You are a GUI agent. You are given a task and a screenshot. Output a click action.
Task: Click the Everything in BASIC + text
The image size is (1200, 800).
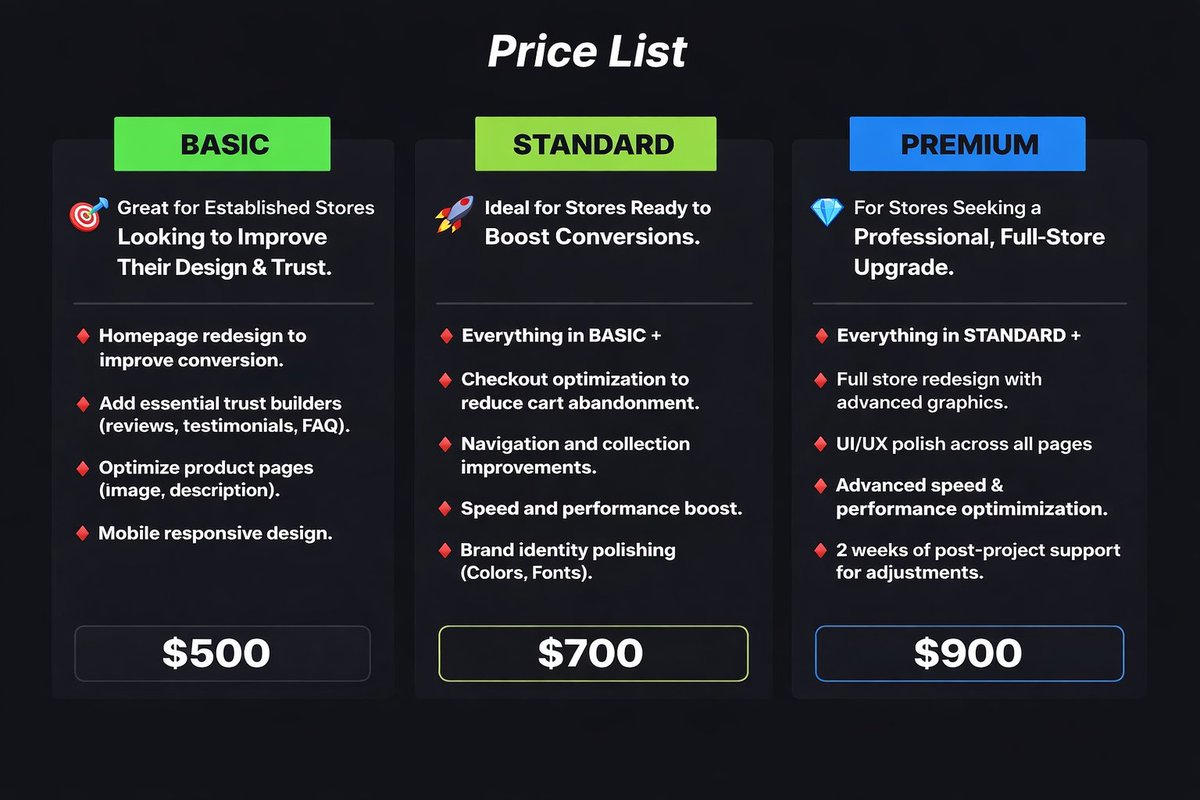(561, 336)
